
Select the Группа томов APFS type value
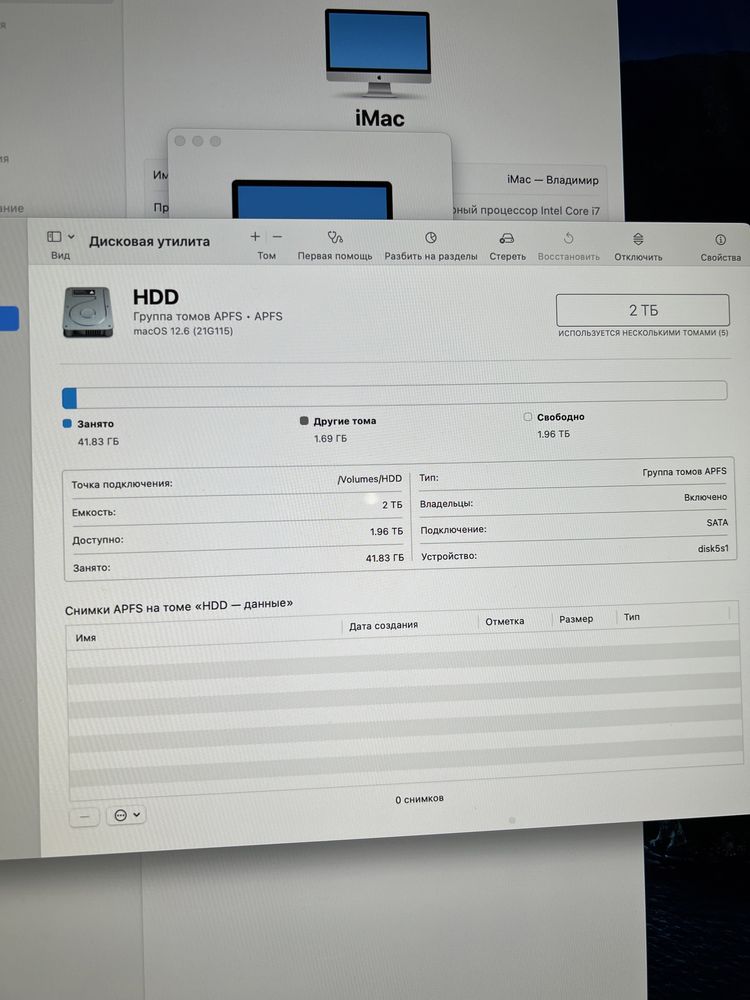tap(684, 471)
